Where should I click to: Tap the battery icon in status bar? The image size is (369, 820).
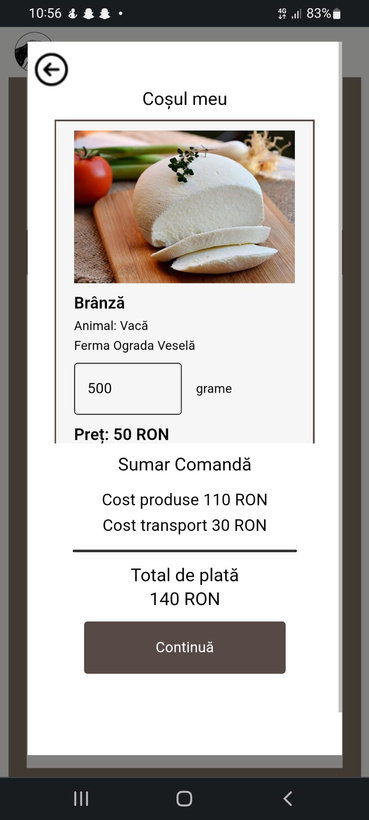[337, 14]
